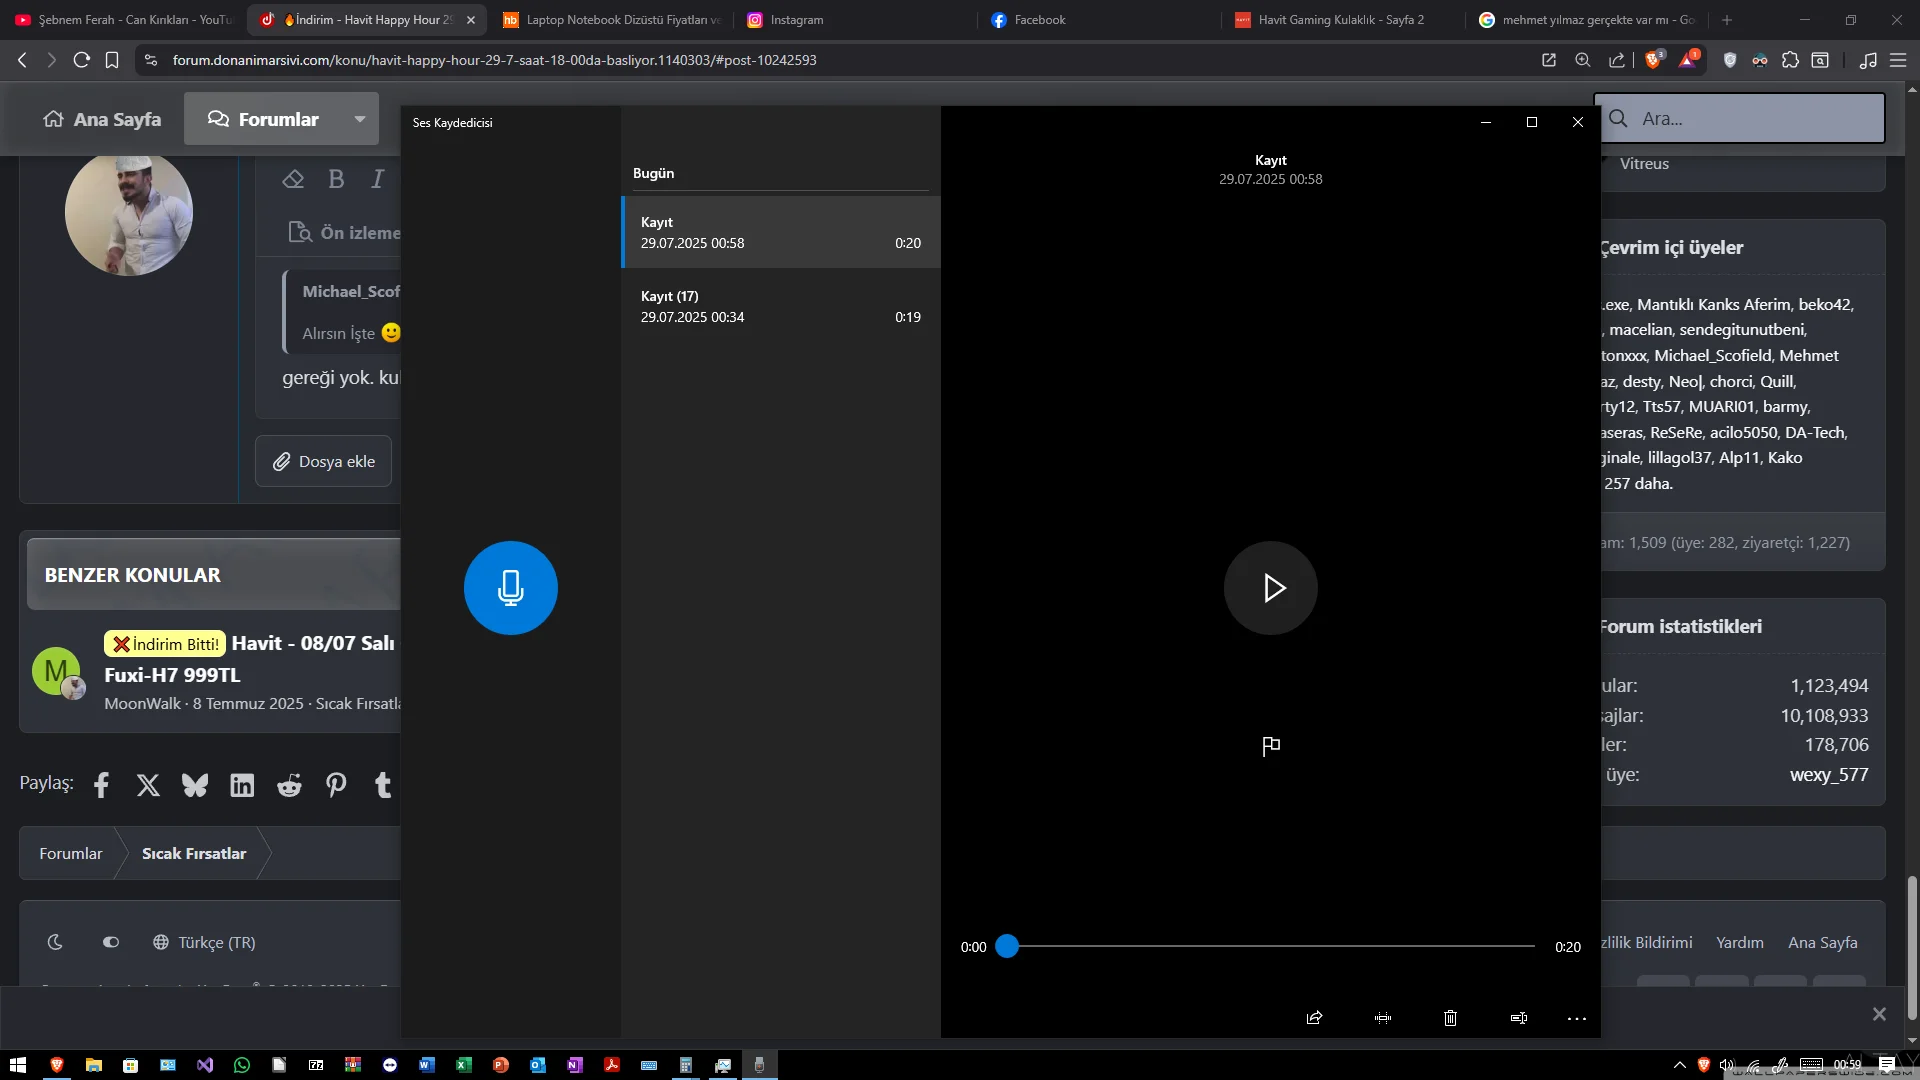Switch to the Instagram browser tab

[x=796, y=20]
